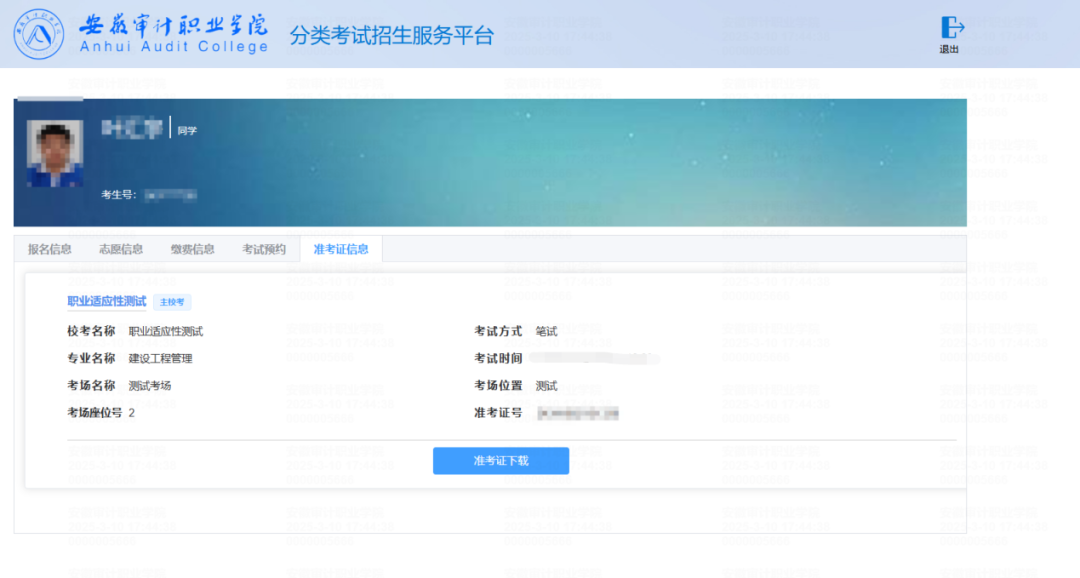Click the 职业适应性测试 section heading
1080x578 pixels.
click(106, 301)
